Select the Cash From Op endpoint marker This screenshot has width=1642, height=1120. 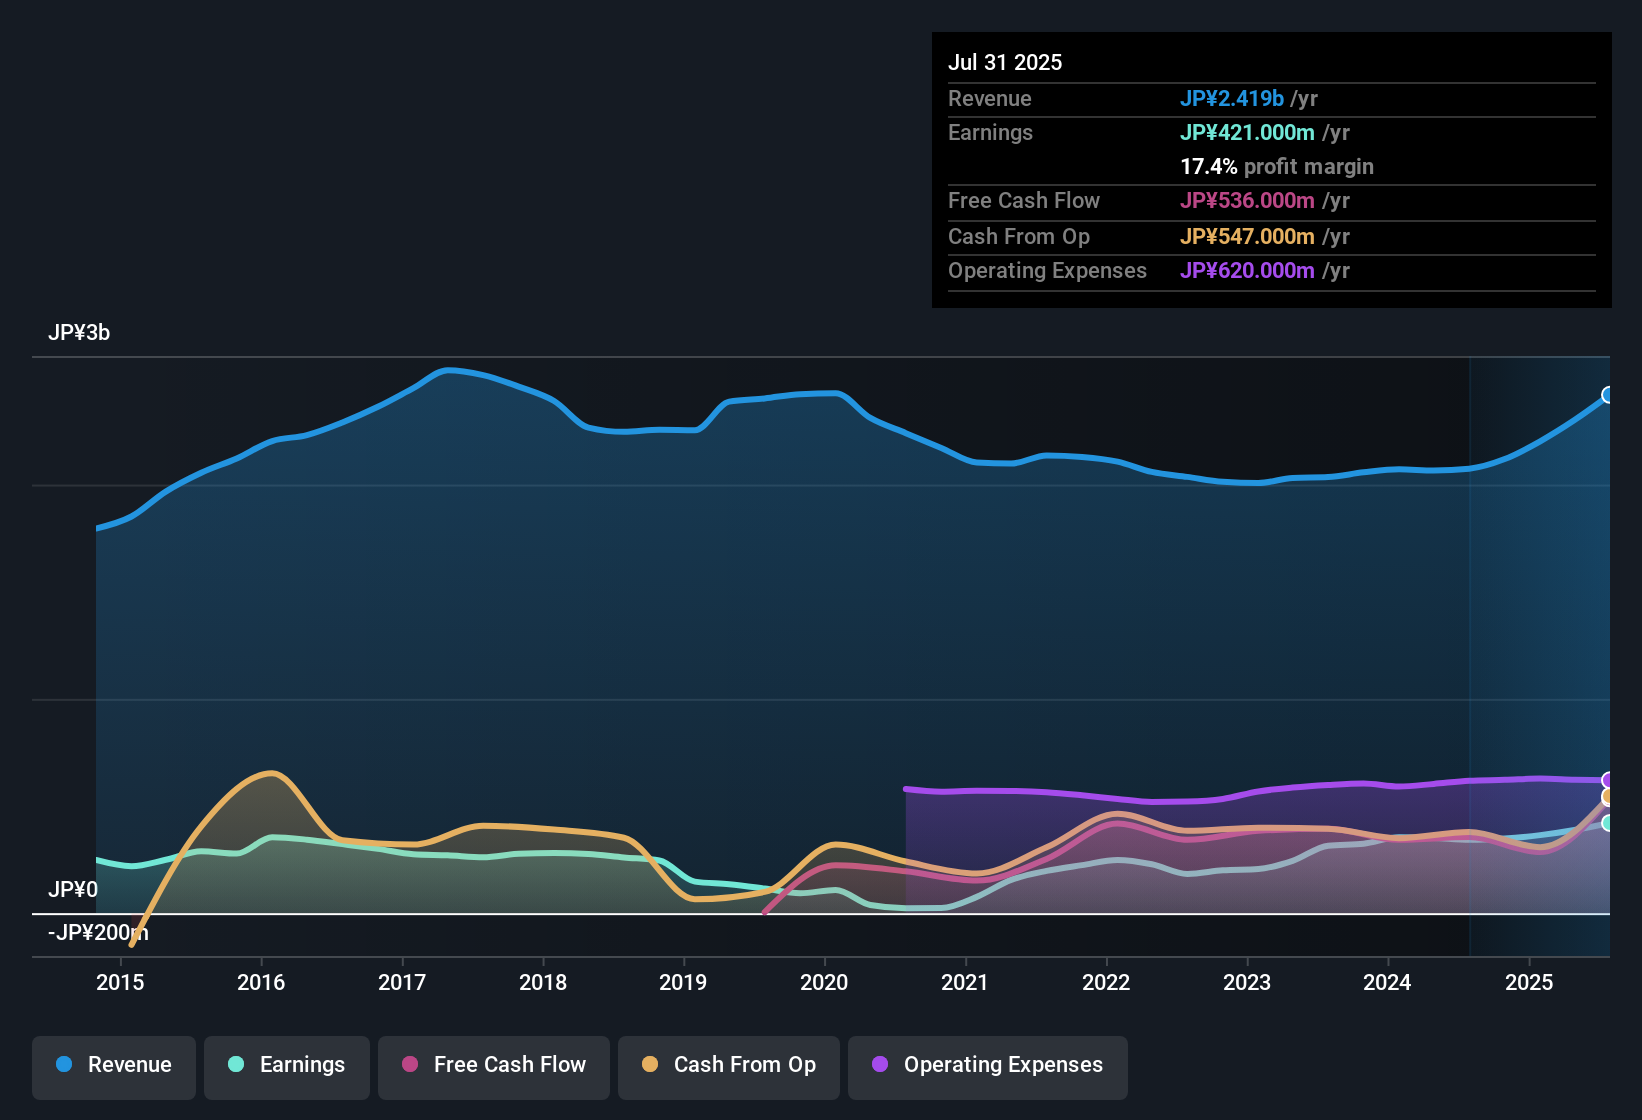(x=1608, y=797)
